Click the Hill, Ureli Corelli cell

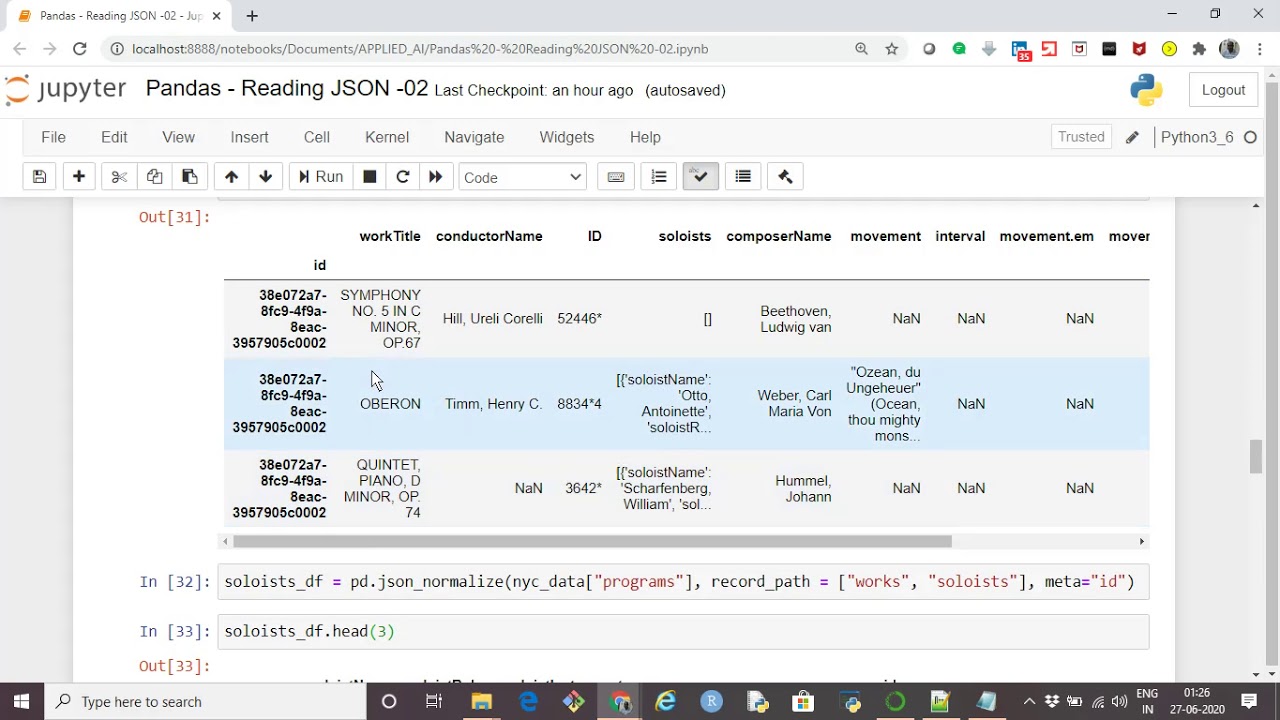(492, 319)
